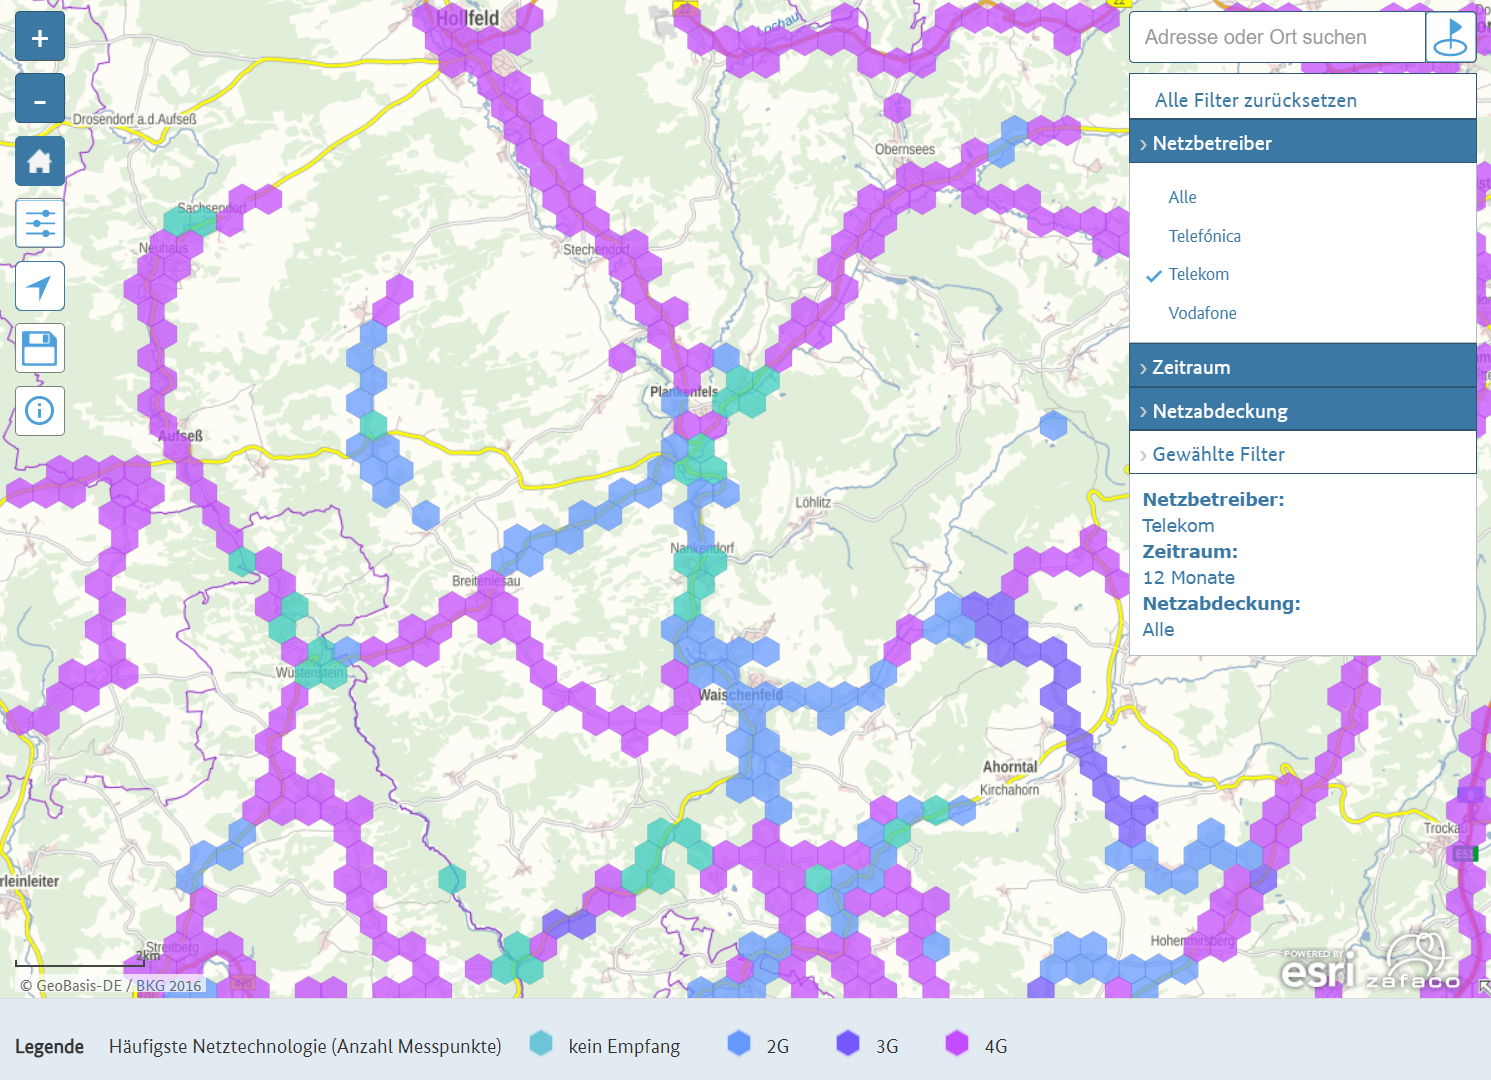Select the checked Telekom operator
The height and width of the screenshot is (1080, 1491).
(x=1198, y=274)
